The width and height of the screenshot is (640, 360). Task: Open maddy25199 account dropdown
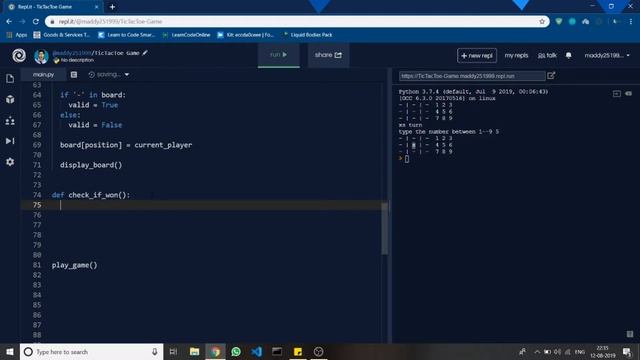(x=607, y=55)
